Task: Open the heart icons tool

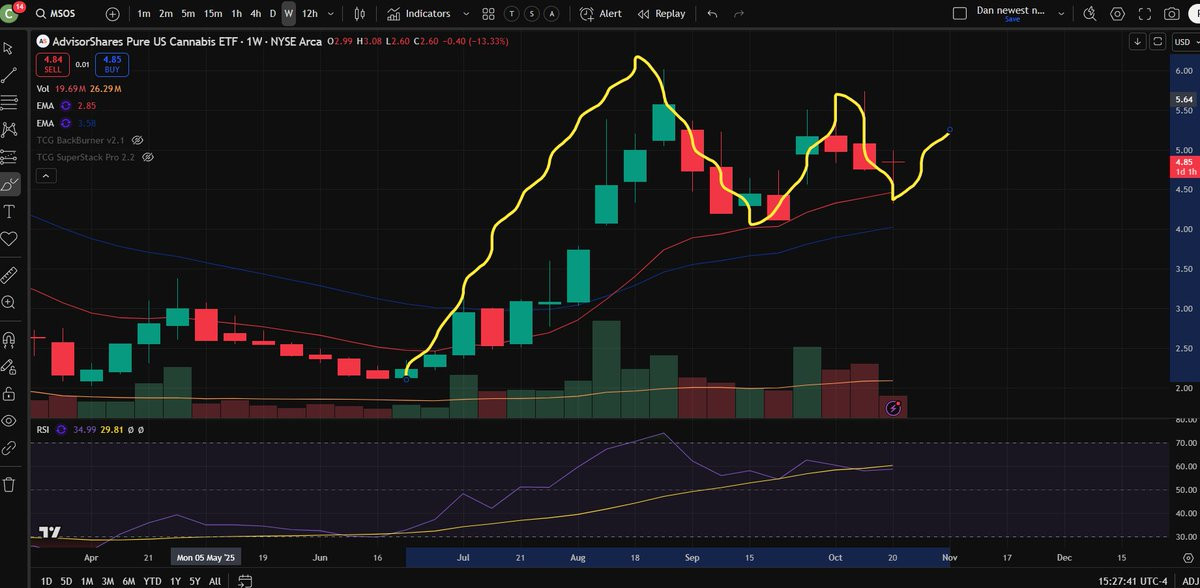Action: tap(10, 238)
